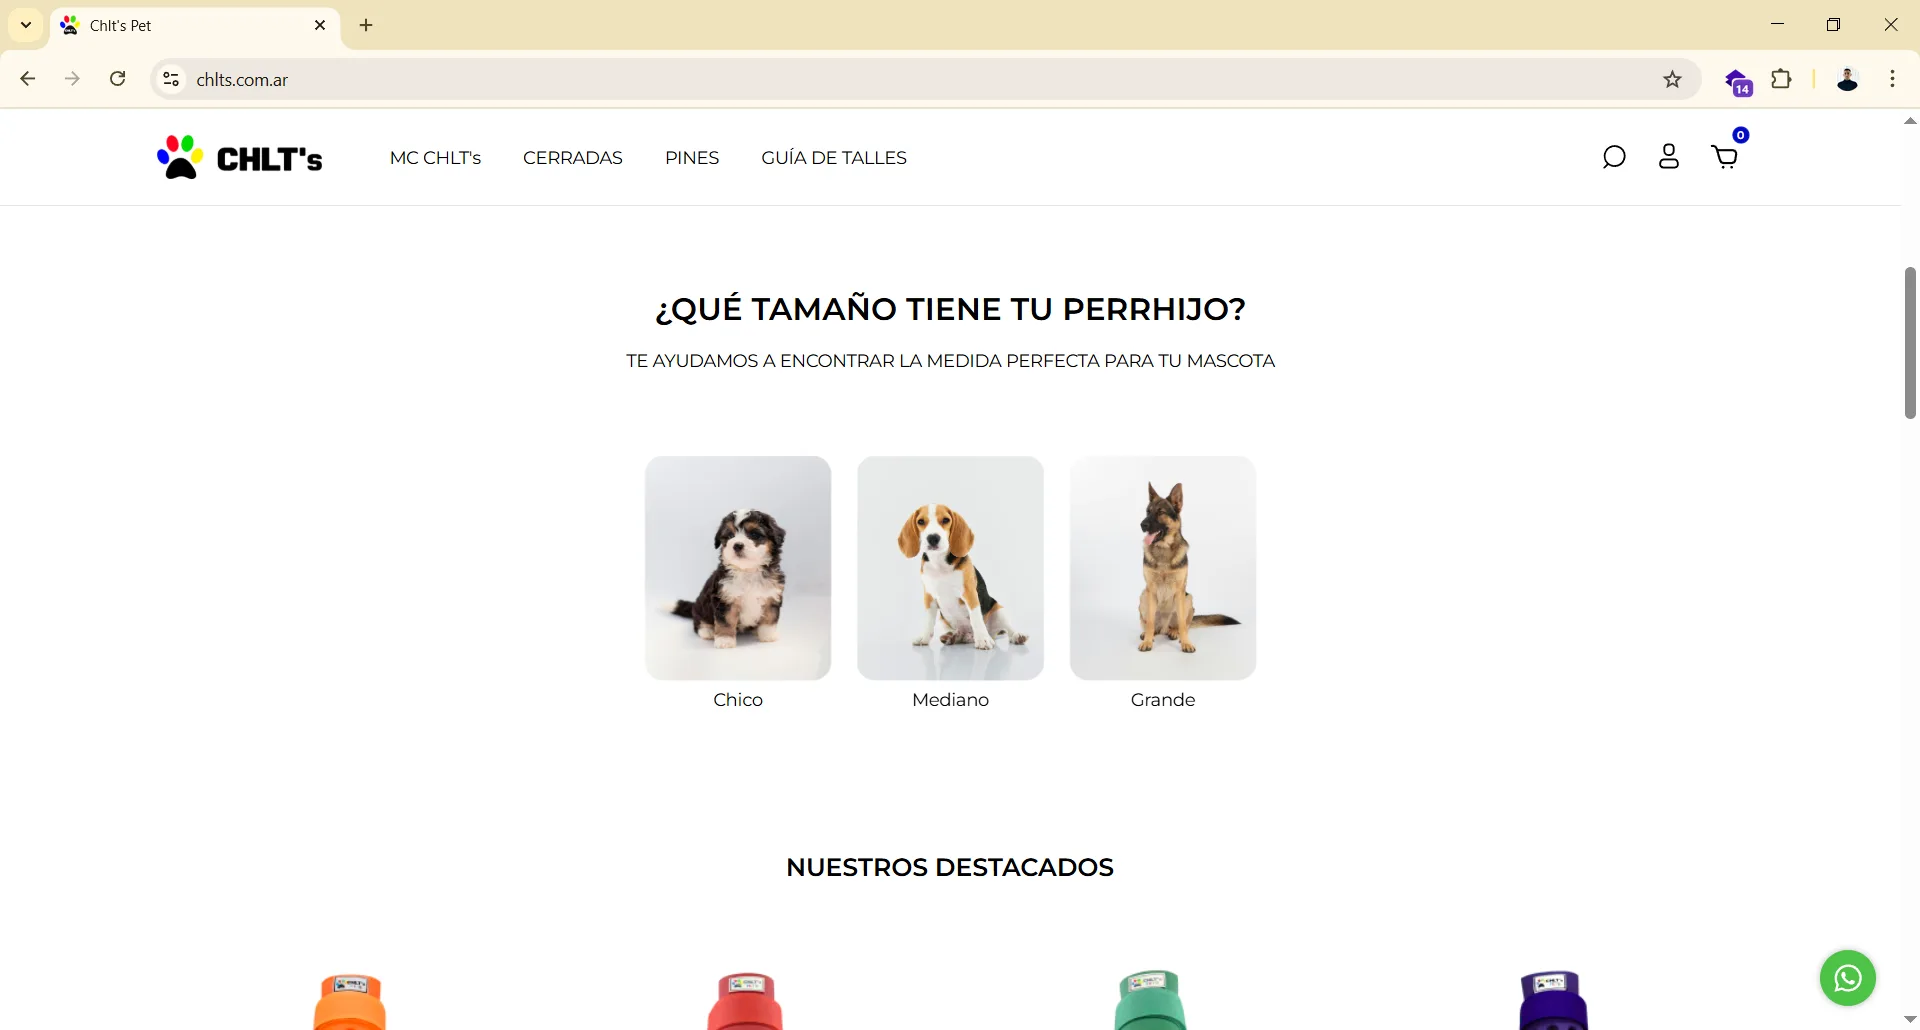Expand the tab search dropdown arrow

click(x=26, y=25)
